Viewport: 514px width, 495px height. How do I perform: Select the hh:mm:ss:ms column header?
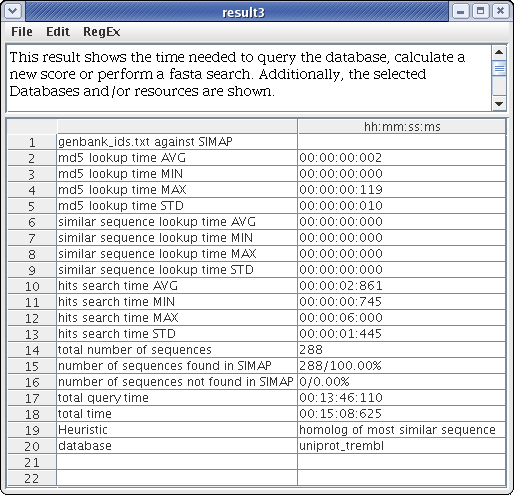click(402, 127)
